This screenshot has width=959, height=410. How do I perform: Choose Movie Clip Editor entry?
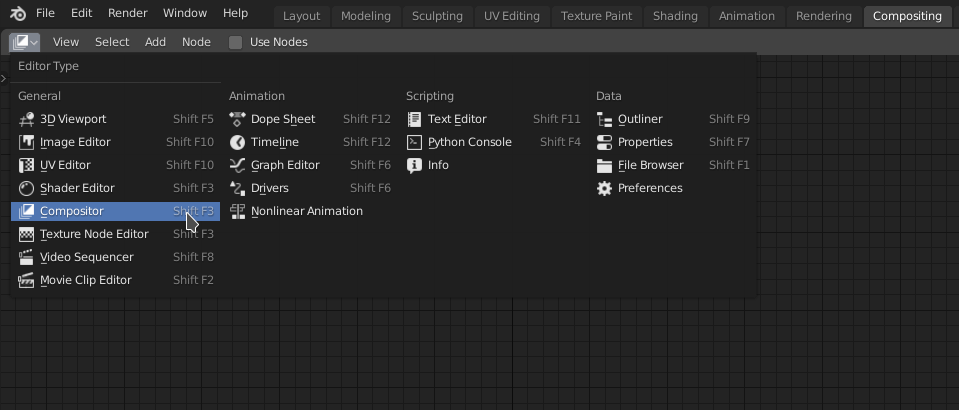(116, 280)
